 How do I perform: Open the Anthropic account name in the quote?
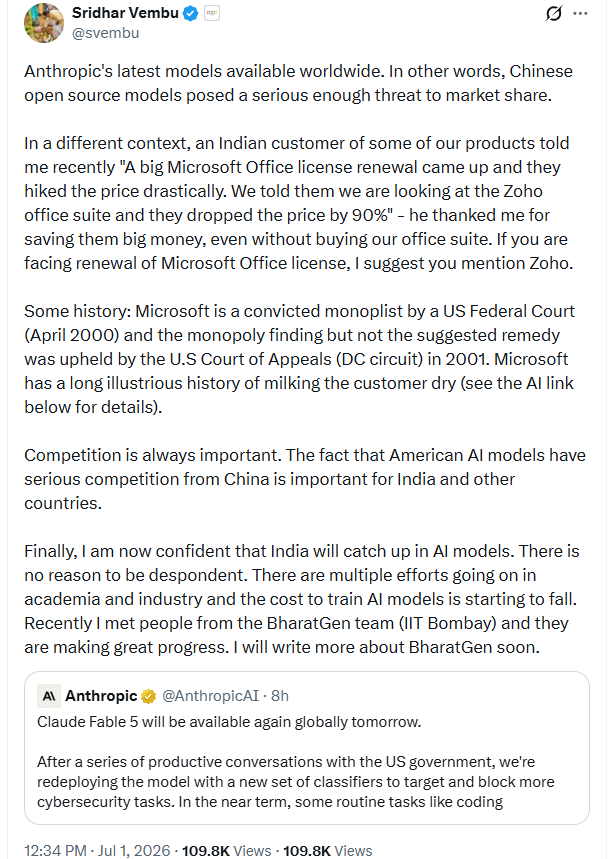(x=101, y=696)
